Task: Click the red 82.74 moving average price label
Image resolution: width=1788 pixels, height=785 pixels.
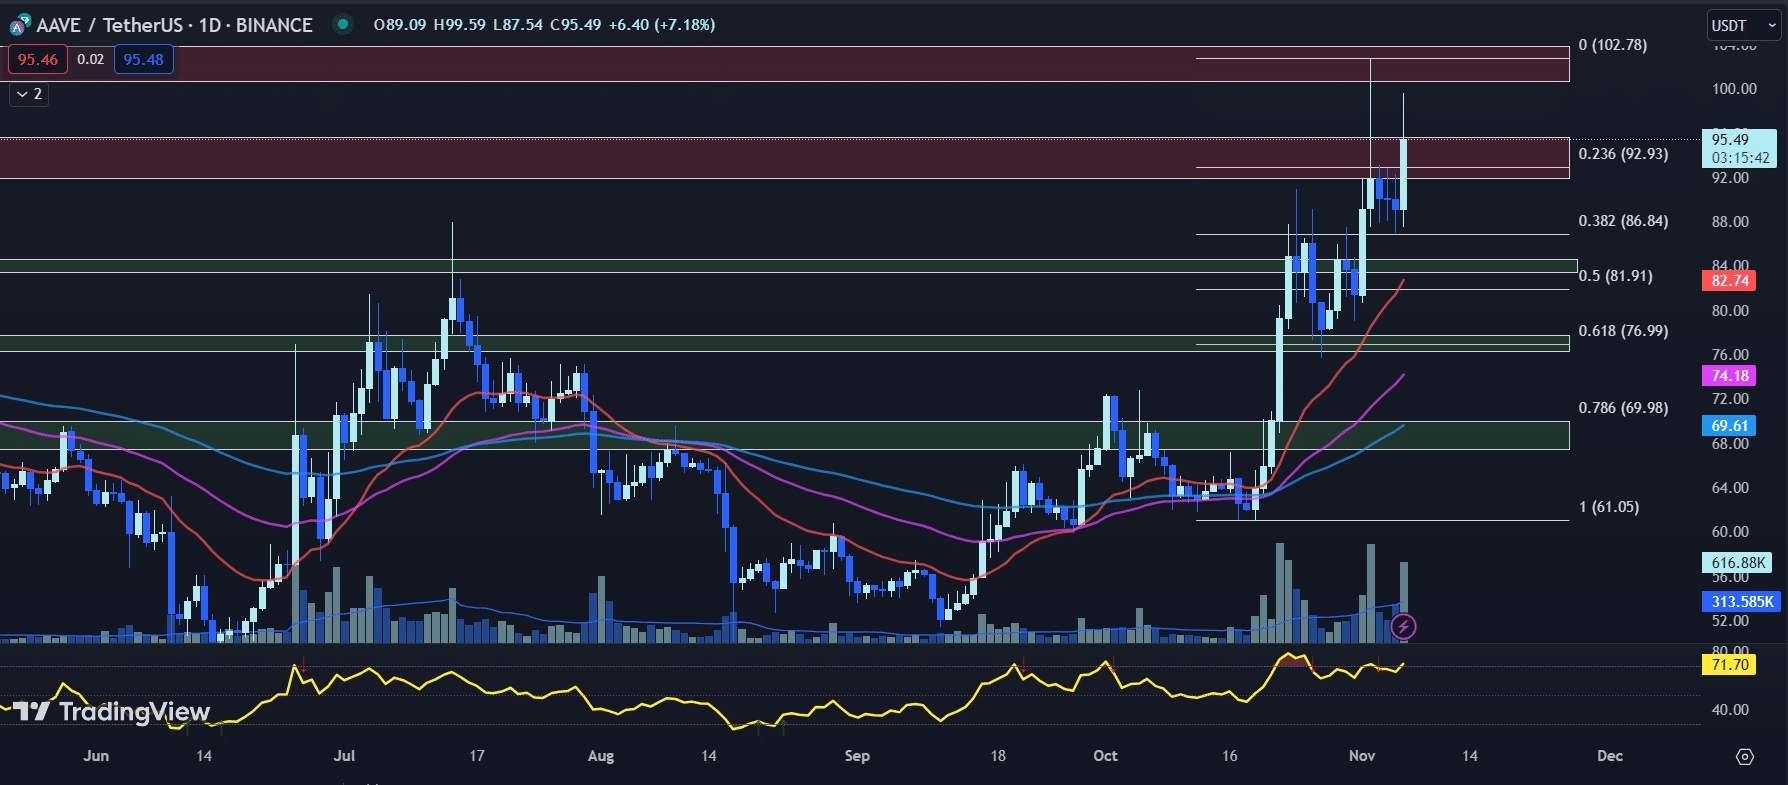Action: tap(1729, 281)
